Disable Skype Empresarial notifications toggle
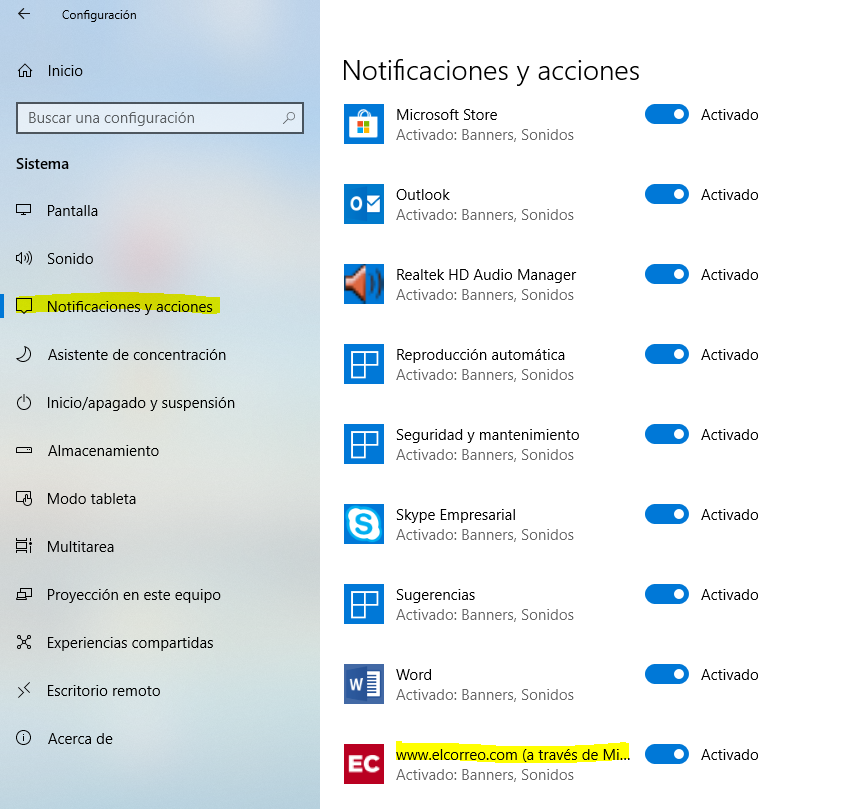The width and height of the screenshot is (863, 809). (x=667, y=514)
